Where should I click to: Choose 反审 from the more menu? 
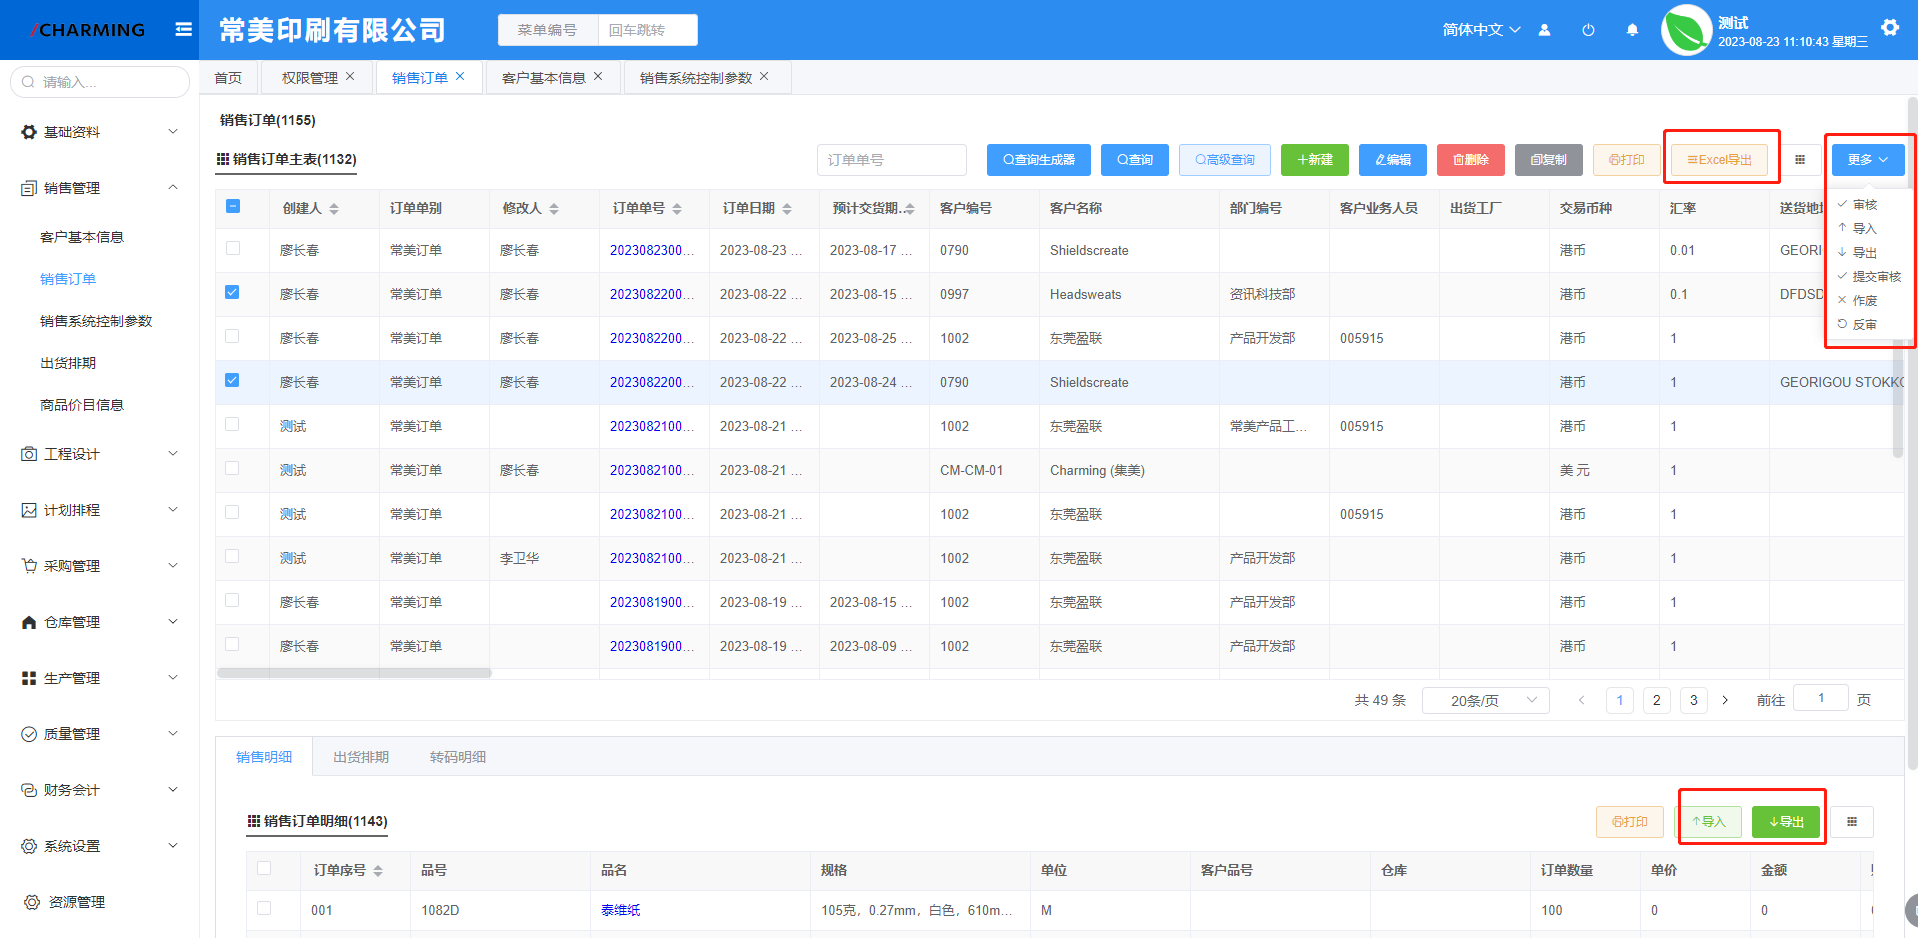click(1858, 324)
